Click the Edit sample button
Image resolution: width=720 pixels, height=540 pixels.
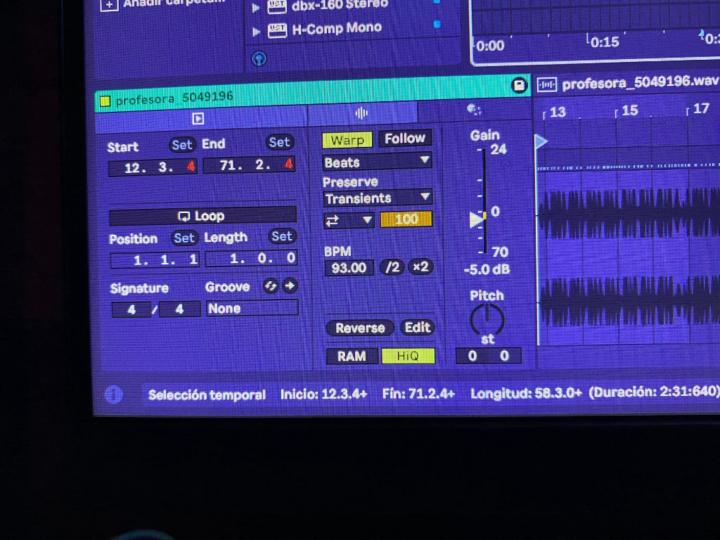point(417,327)
